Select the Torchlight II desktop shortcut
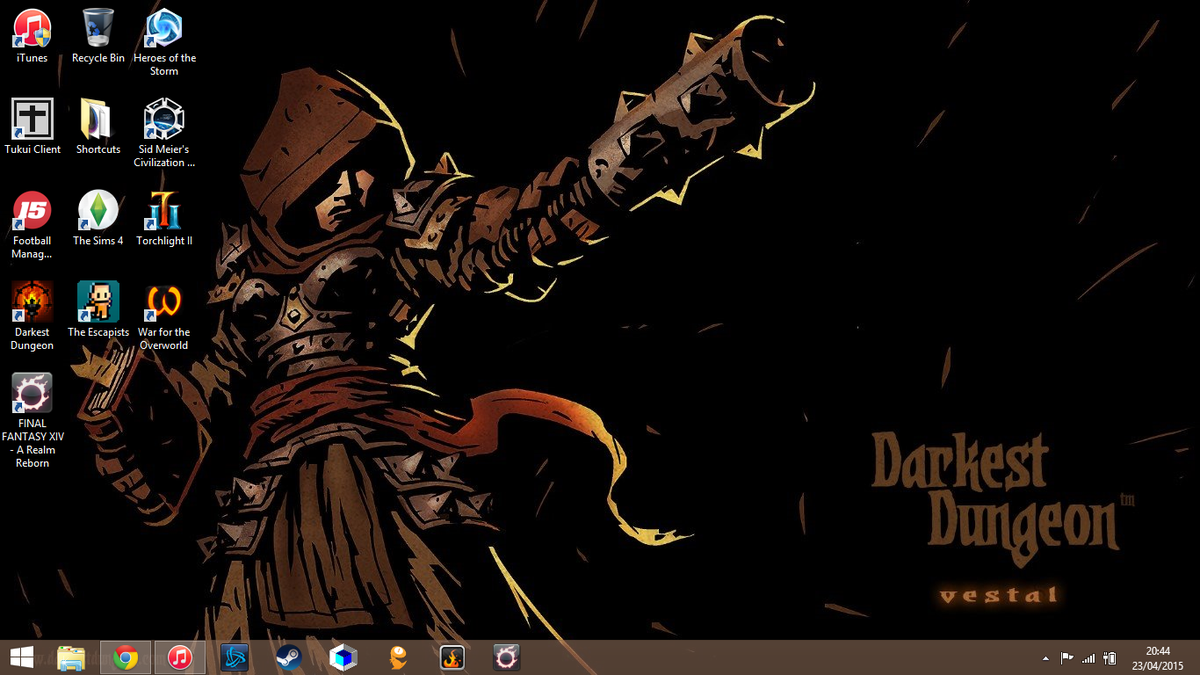1200x675 pixels. 164,218
